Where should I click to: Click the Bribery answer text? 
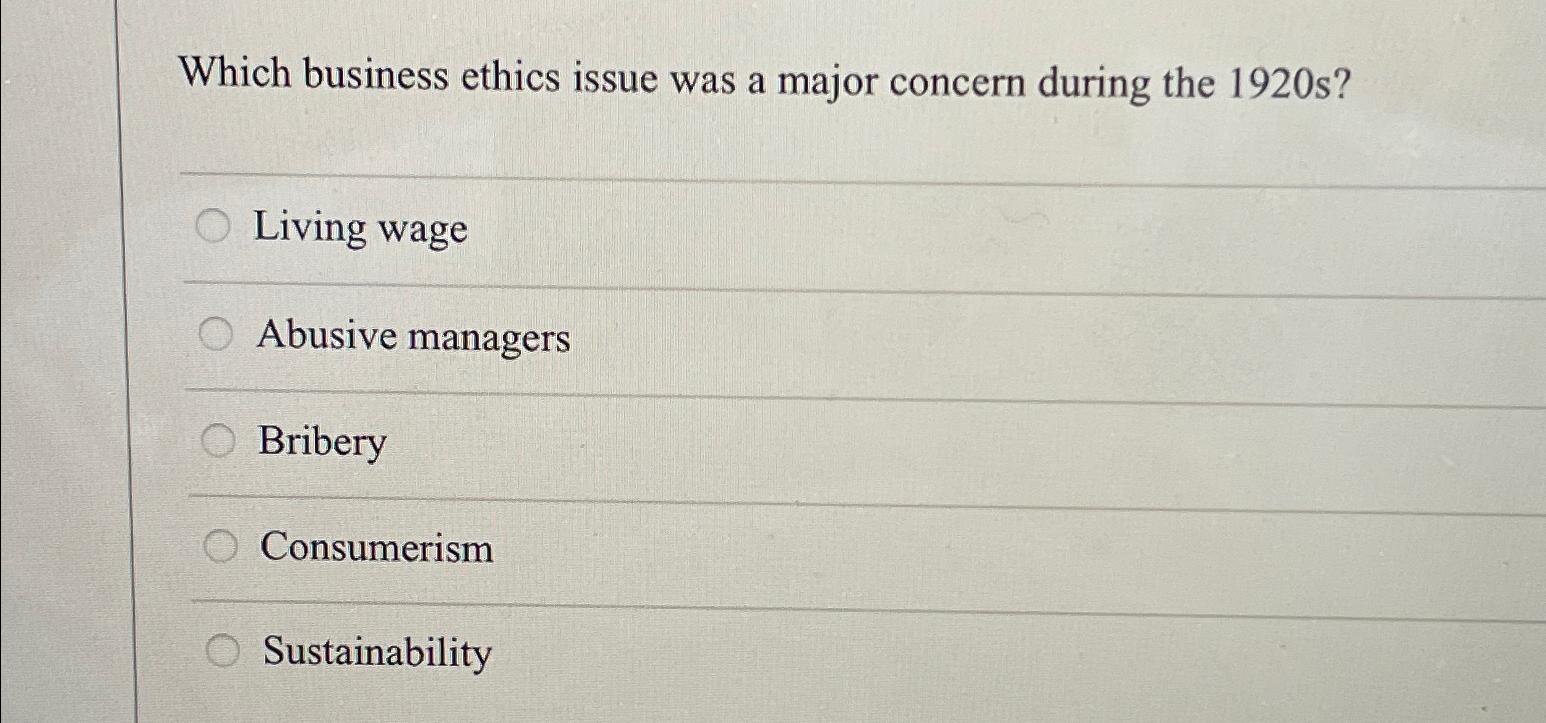tap(320, 442)
